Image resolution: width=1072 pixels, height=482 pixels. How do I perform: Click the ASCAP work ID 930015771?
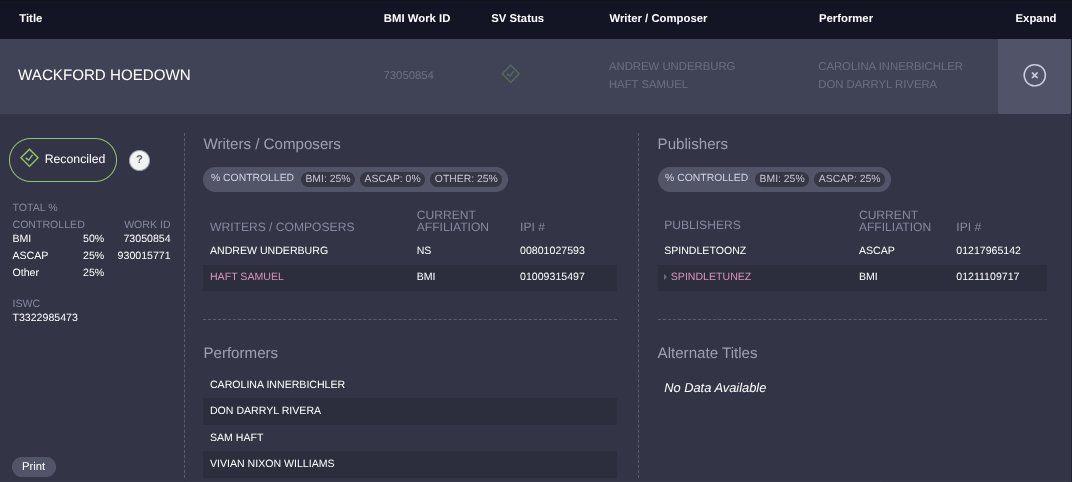point(144,256)
